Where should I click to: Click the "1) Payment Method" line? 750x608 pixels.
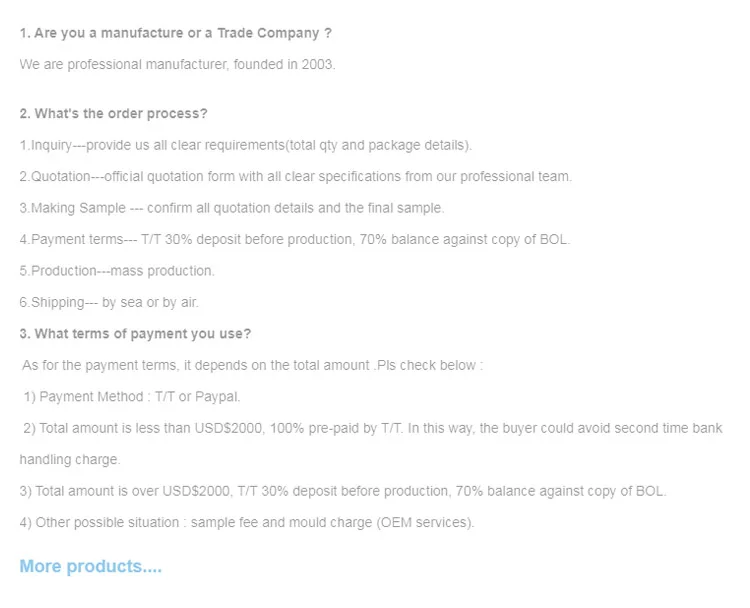pyautogui.click(x=132, y=397)
